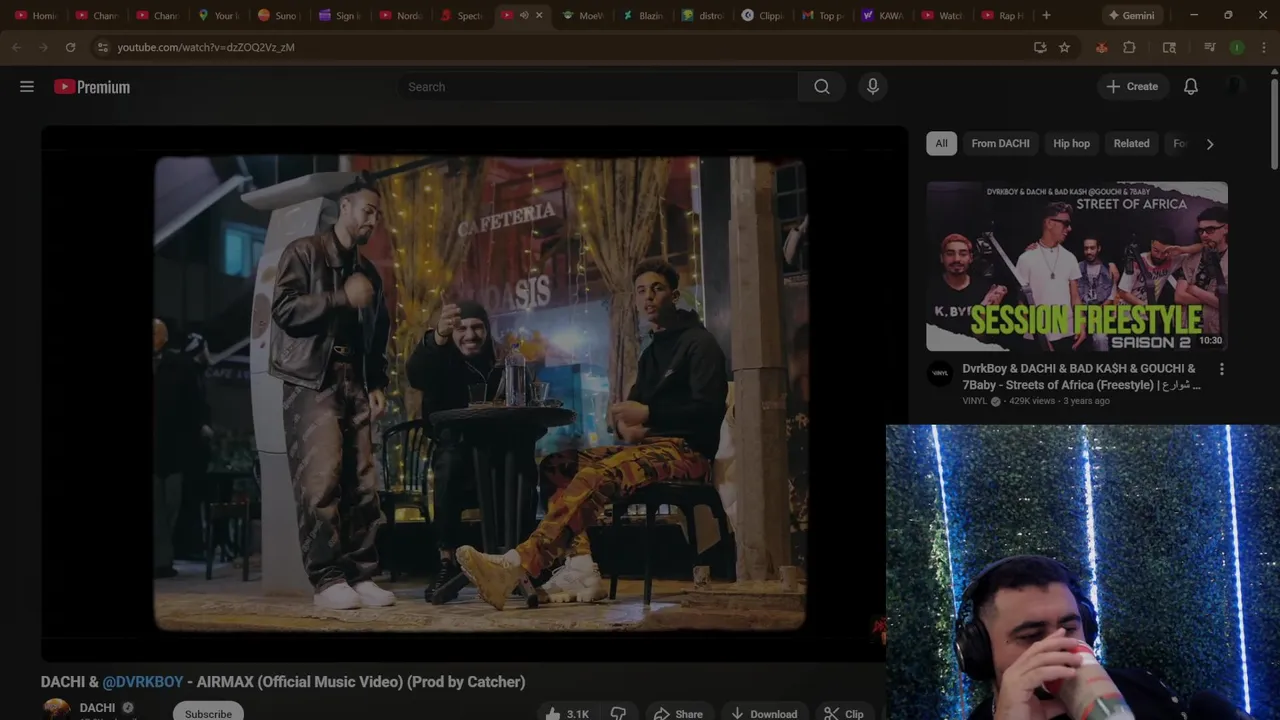The width and height of the screenshot is (1280, 720).
Task: Close the active YouTube tab
Action: (x=539, y=15)
